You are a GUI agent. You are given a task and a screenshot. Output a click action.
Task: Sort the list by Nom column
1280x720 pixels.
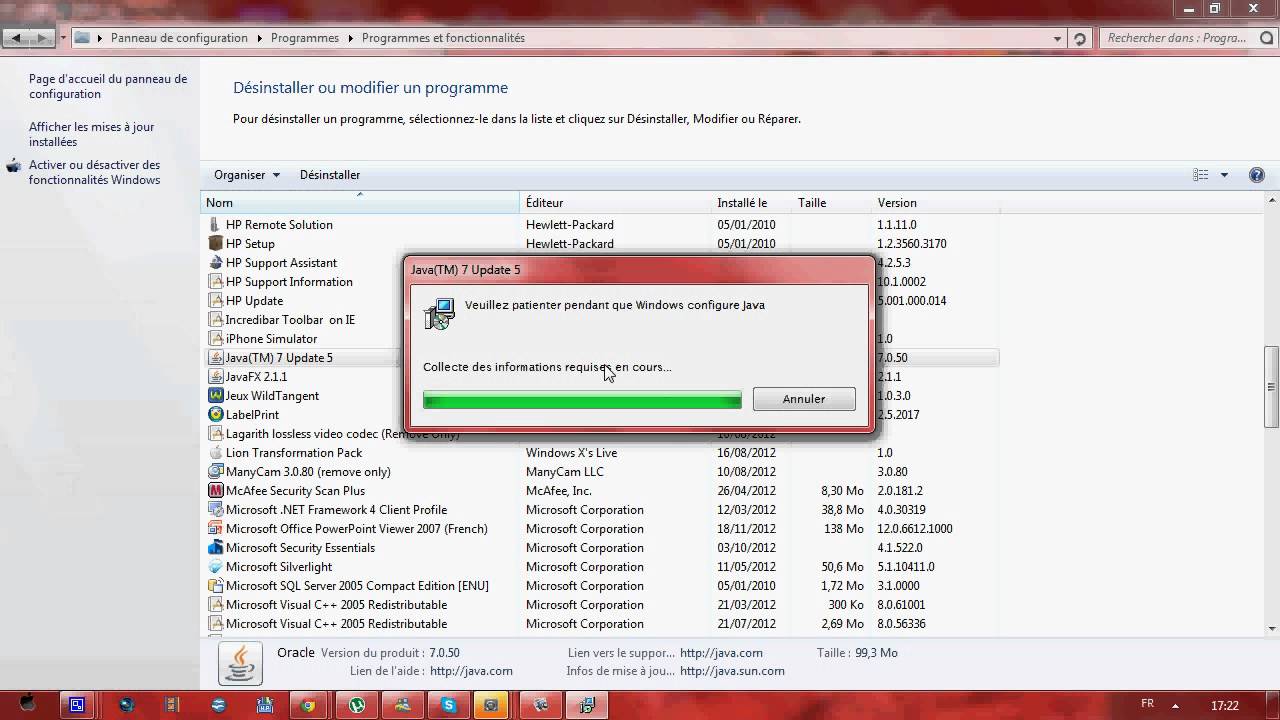(360, 203)
